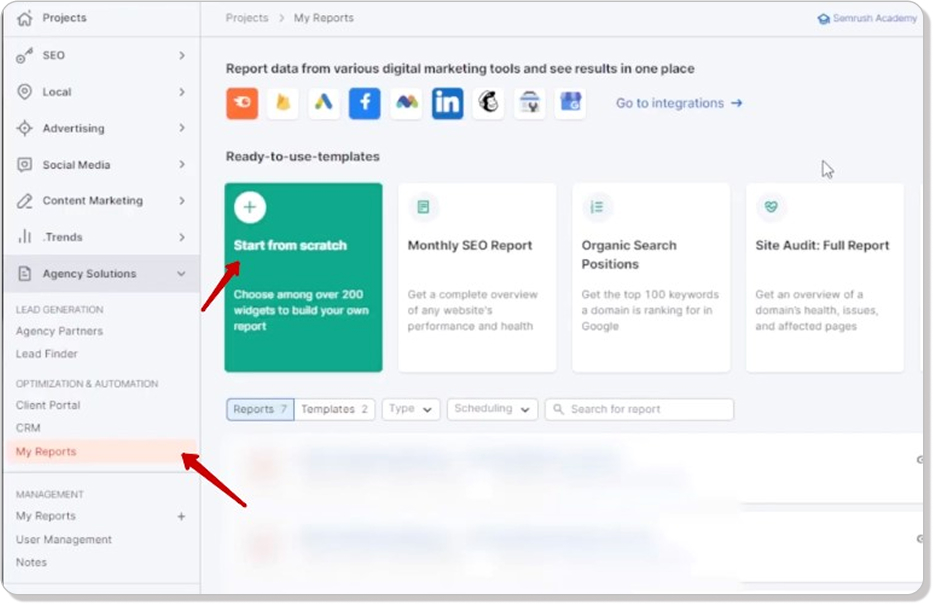The image size is (933, 604).
Task: Click the Local map pin icon
Action: coord(24,92)
